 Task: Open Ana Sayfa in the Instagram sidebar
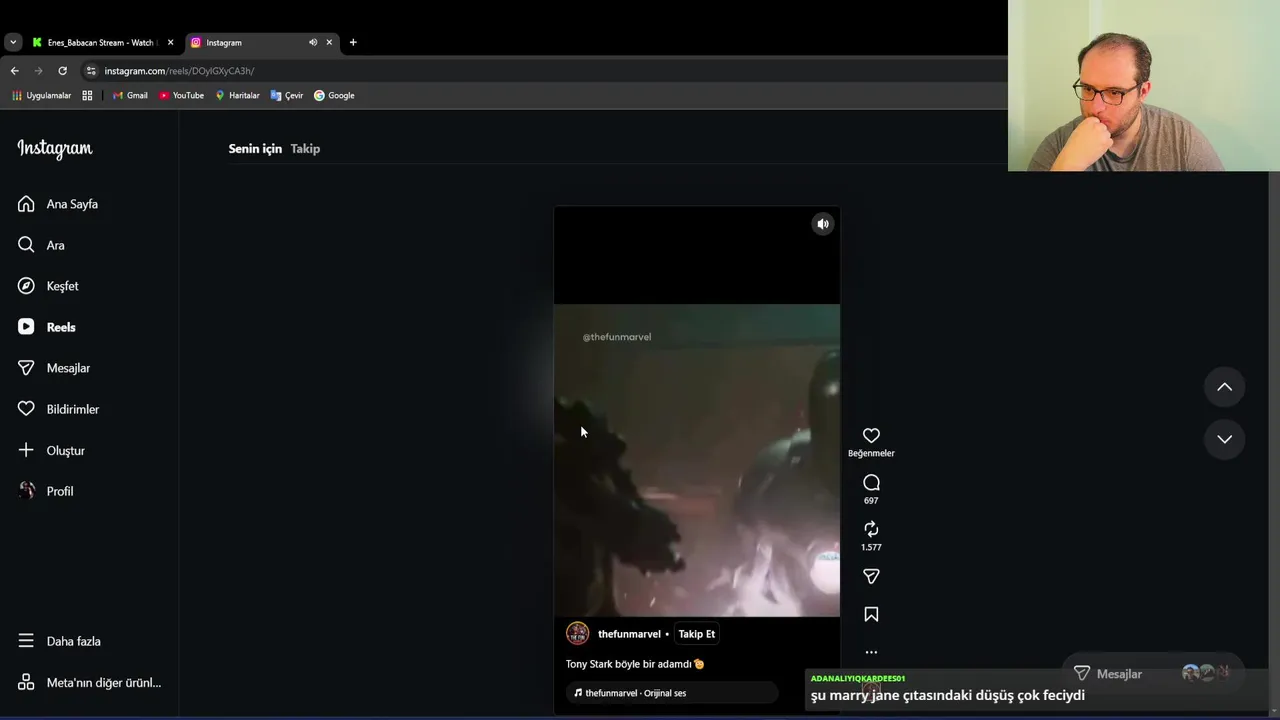point(58,204)
